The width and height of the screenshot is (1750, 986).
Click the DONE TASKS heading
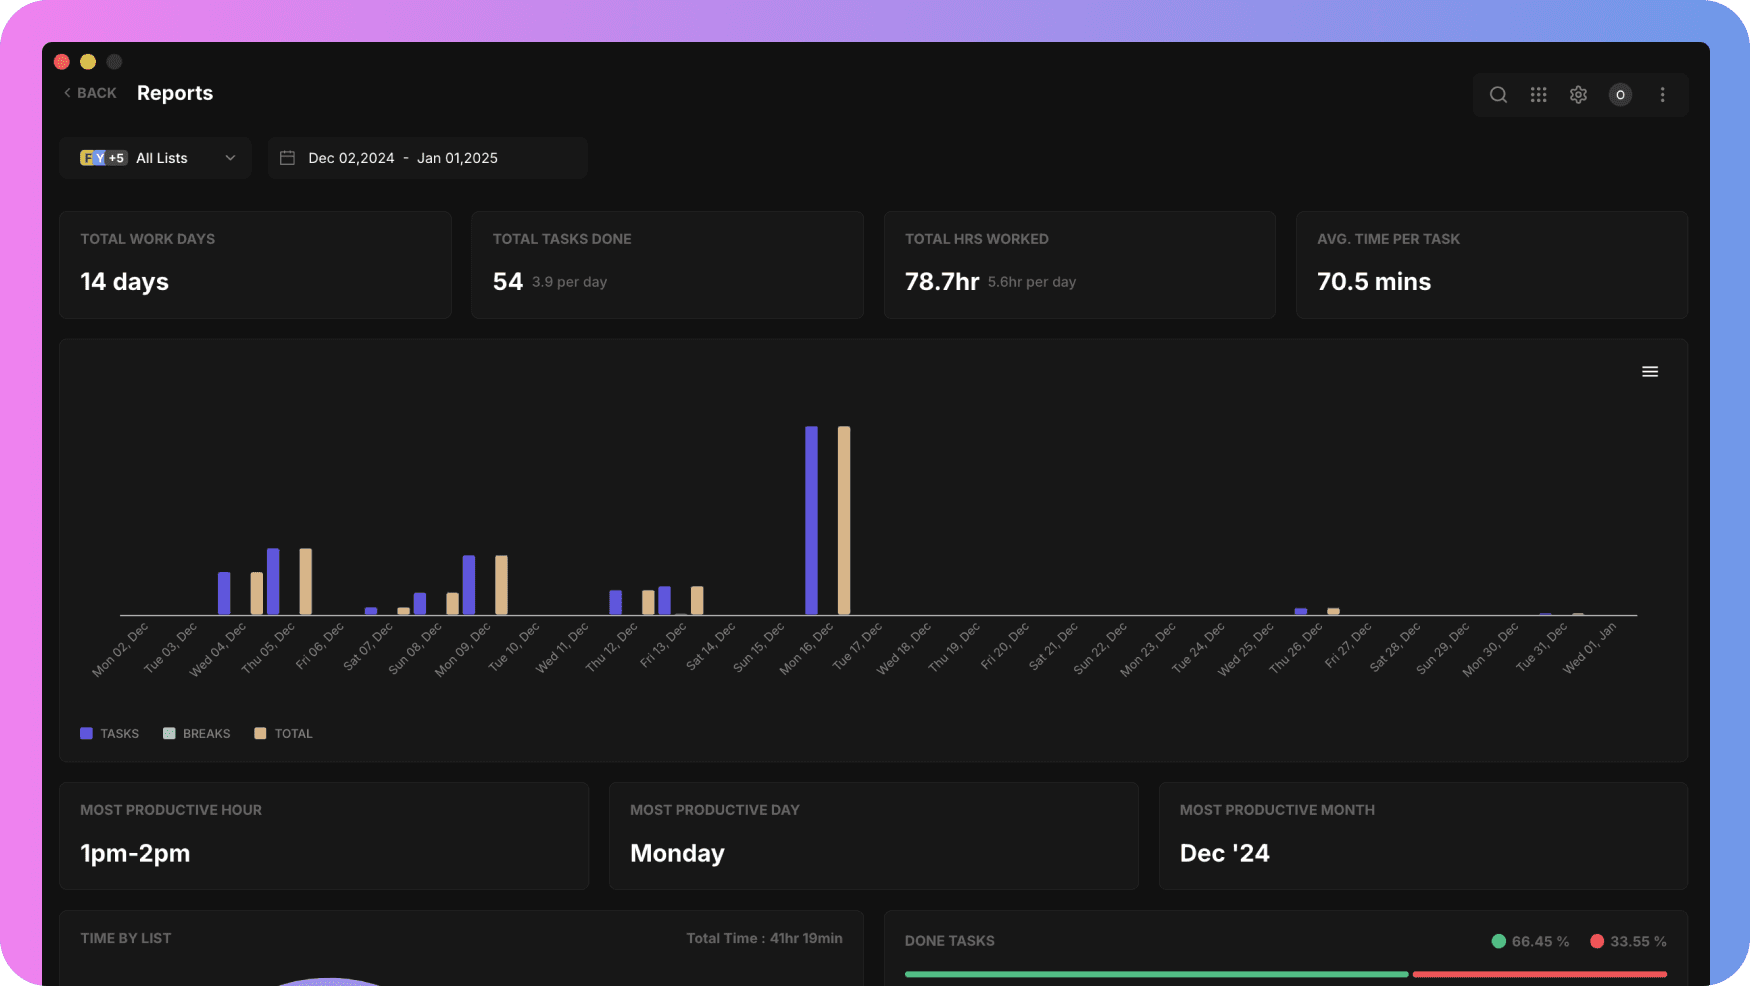click(x=949, y=941)
